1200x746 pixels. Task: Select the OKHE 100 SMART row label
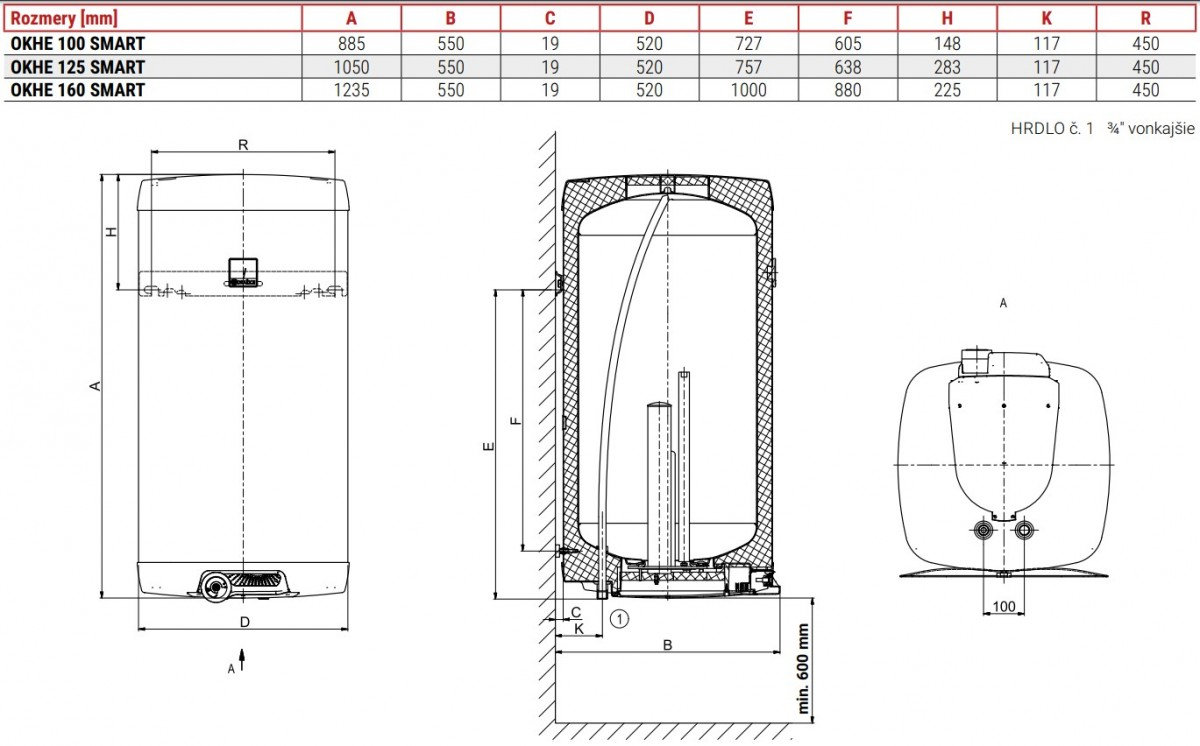pyautogui.click(x=77, y=43)
